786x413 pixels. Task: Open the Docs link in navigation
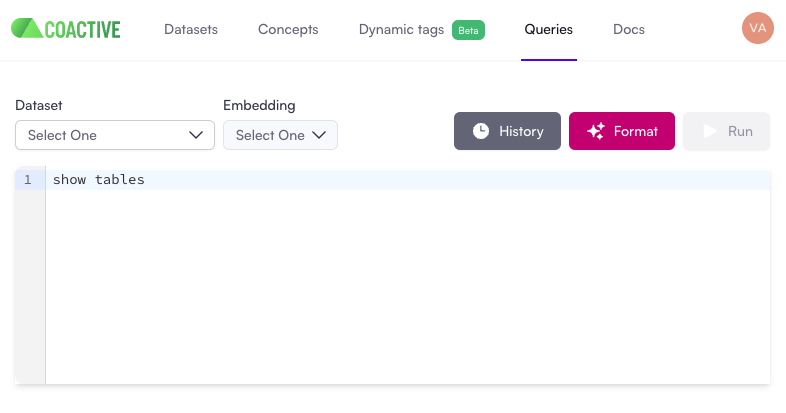[x=628, y=29]
